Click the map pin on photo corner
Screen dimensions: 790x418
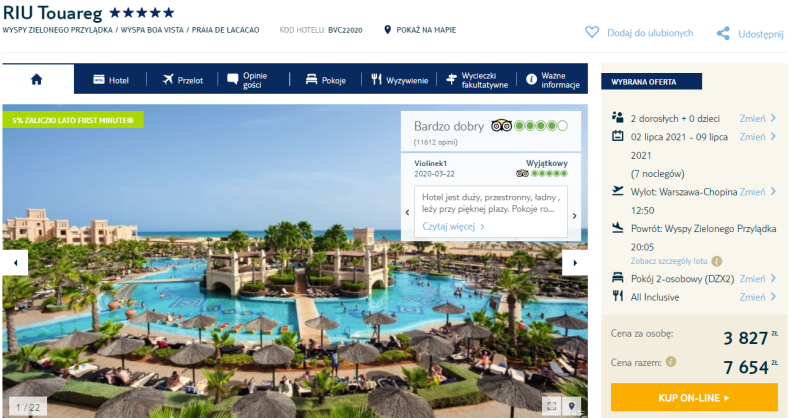coord(571,406)
